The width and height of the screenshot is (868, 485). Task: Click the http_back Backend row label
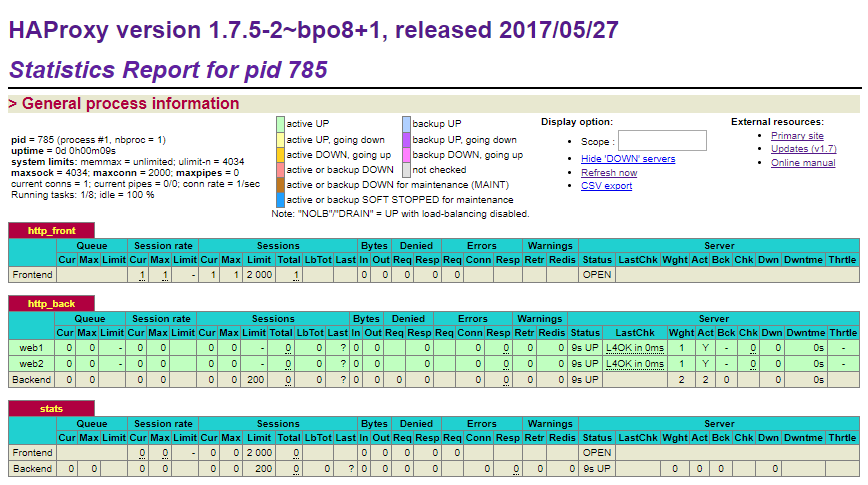(x=32, y=380)
